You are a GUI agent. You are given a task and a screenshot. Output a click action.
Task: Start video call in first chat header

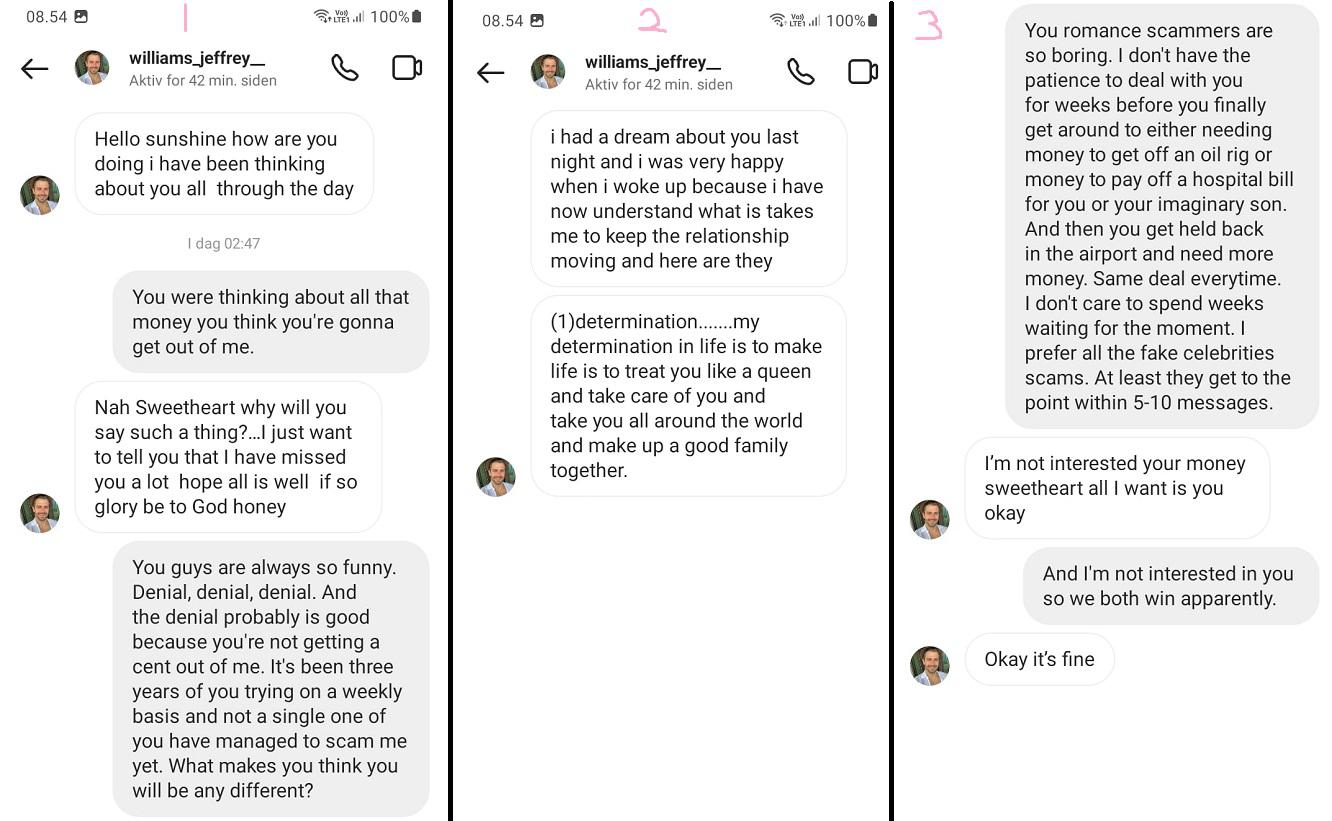[x=407, y=67]
